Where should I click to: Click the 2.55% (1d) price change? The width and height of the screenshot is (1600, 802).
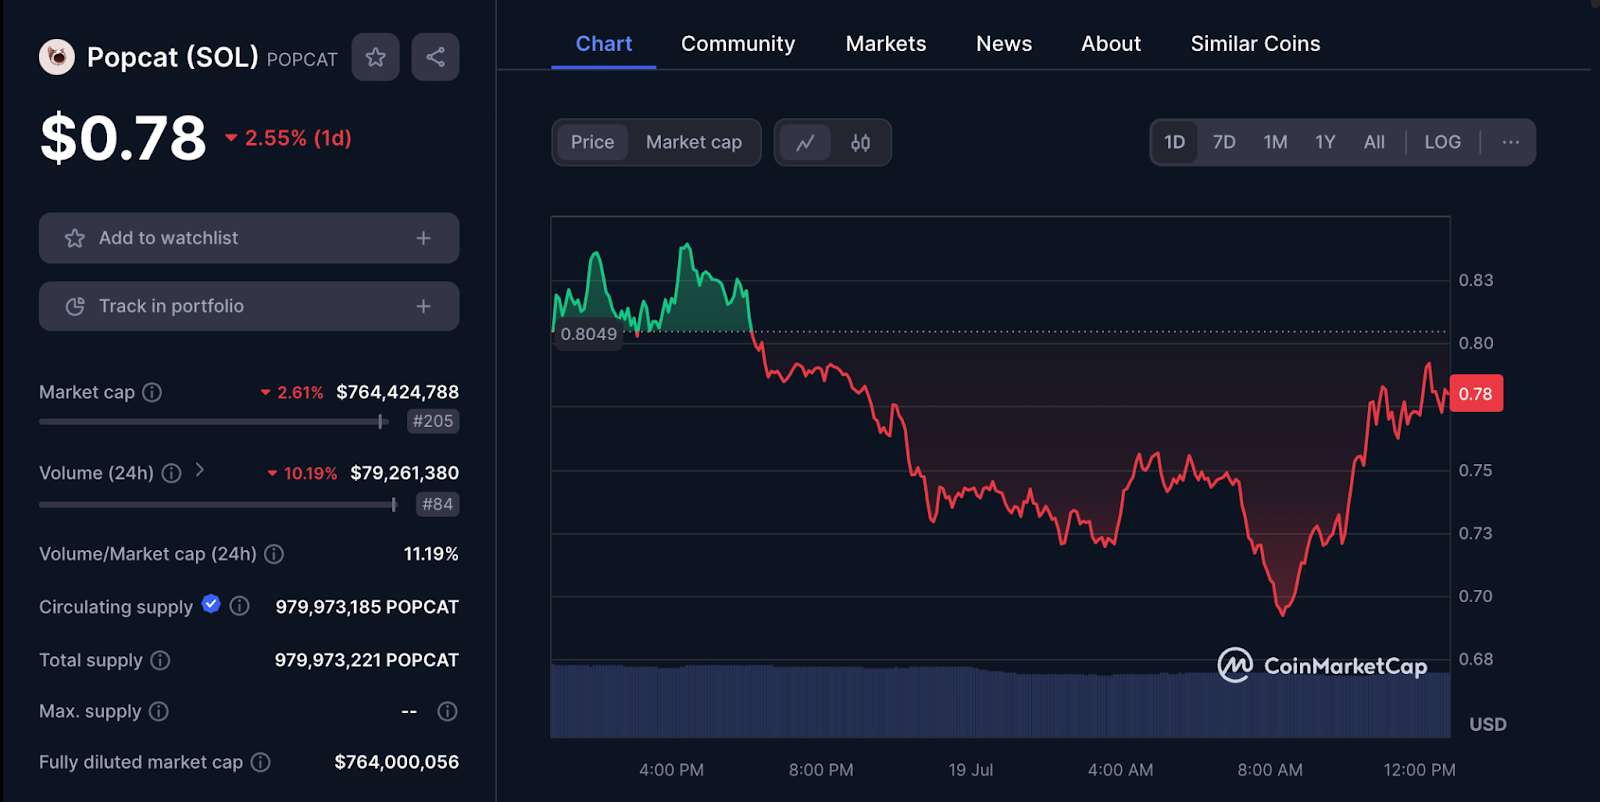(289, 138)
